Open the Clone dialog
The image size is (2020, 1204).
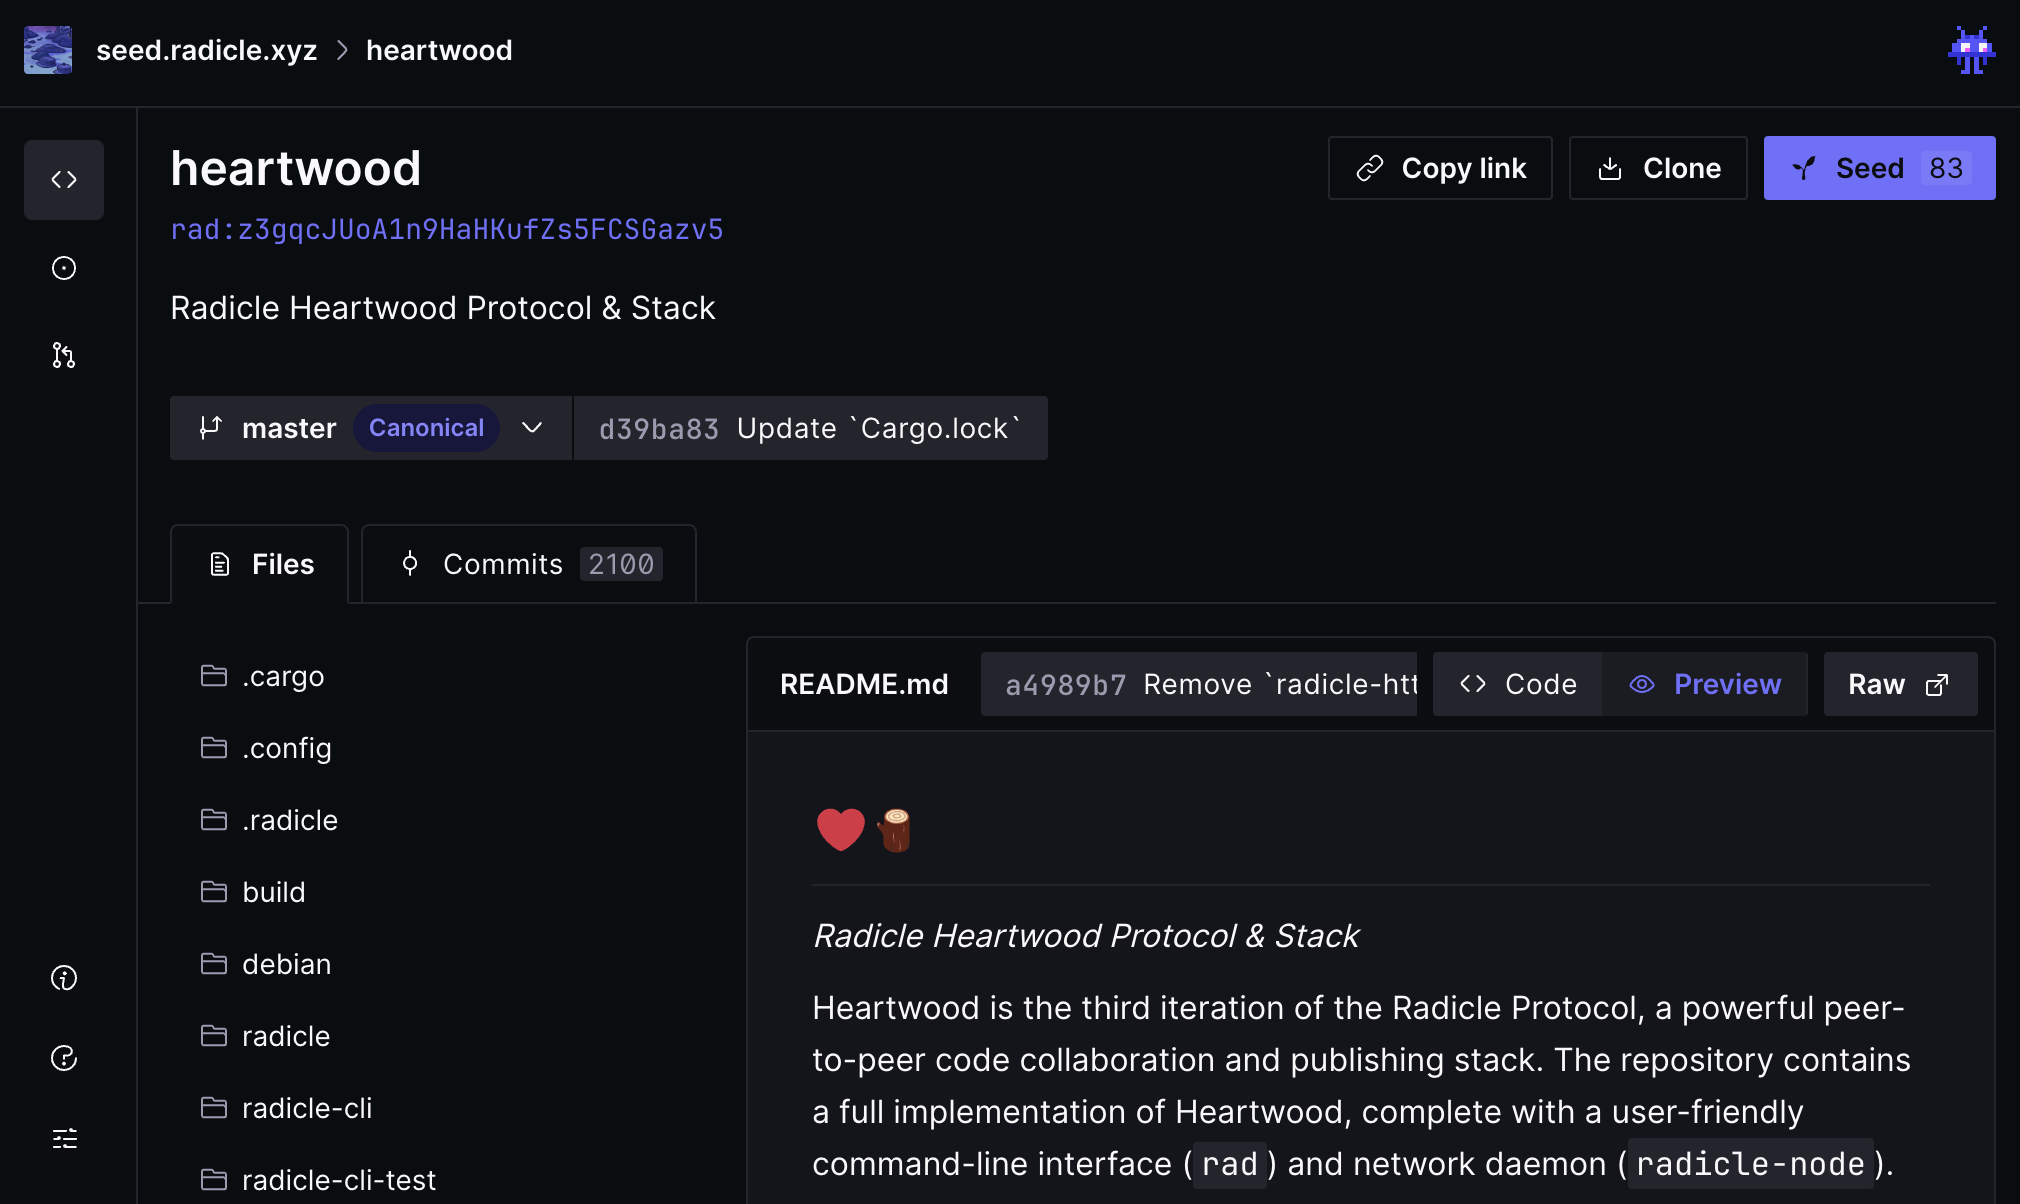(x=1657, y=167)
